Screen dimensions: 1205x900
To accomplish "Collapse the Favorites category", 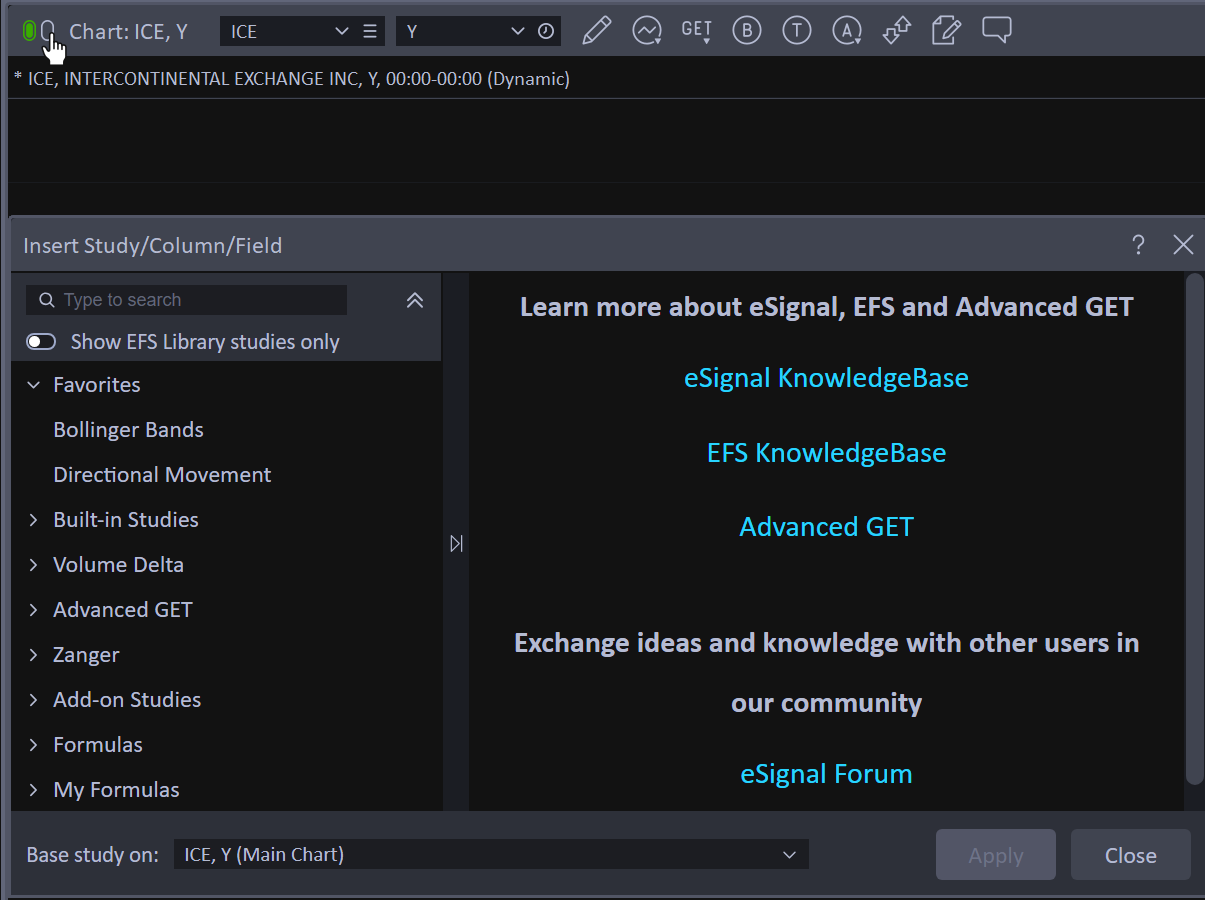I will tap(33, 385).
